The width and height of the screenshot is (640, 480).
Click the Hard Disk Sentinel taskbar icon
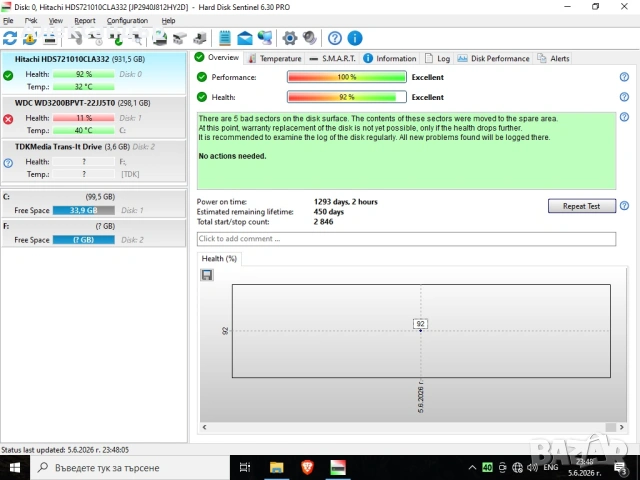click(x=338, y=468)
